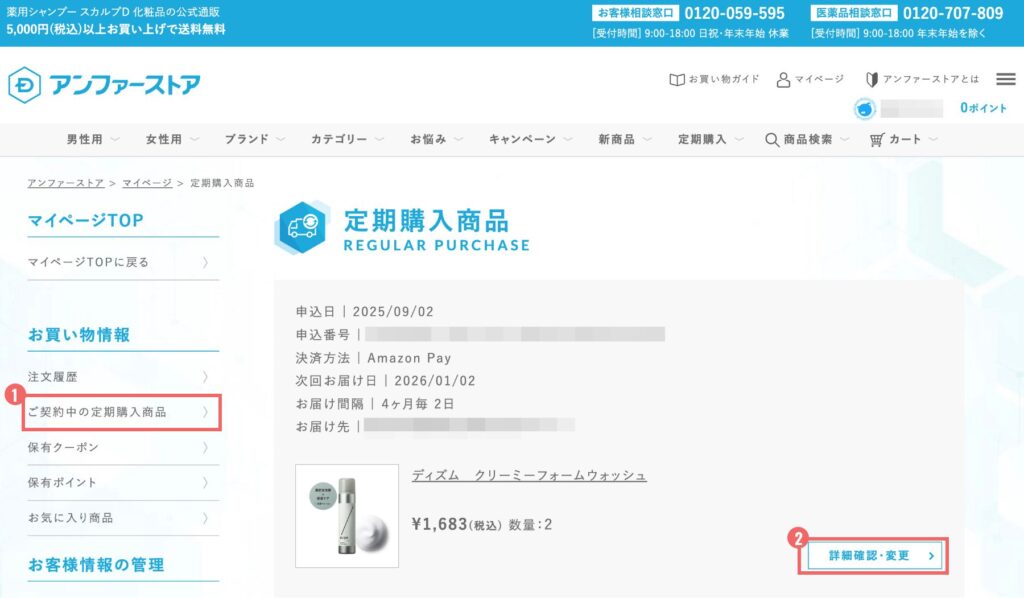Open the 新商品 menu
This screenshot has height=598, width=1024.
616,139
